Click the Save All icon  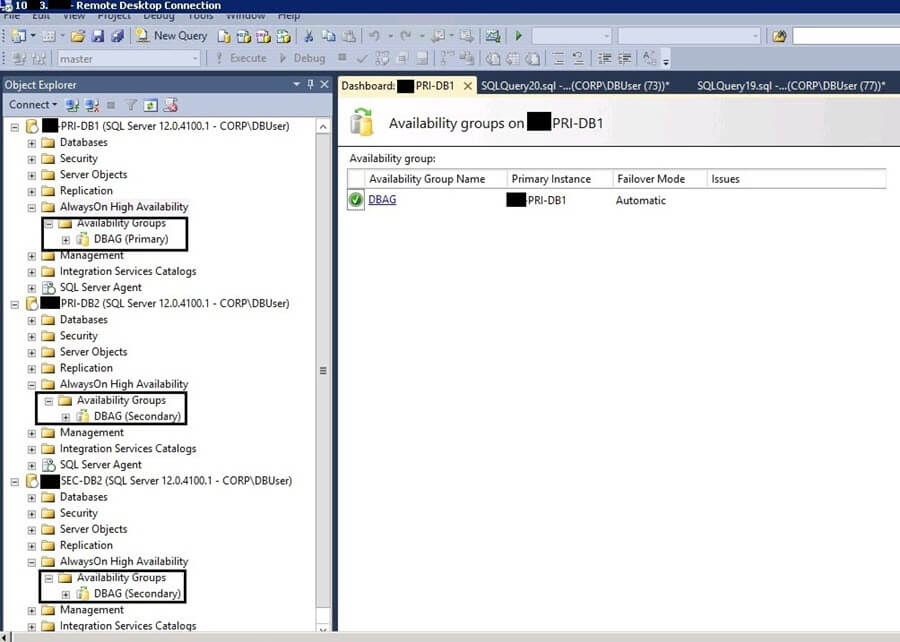(117, 36)
